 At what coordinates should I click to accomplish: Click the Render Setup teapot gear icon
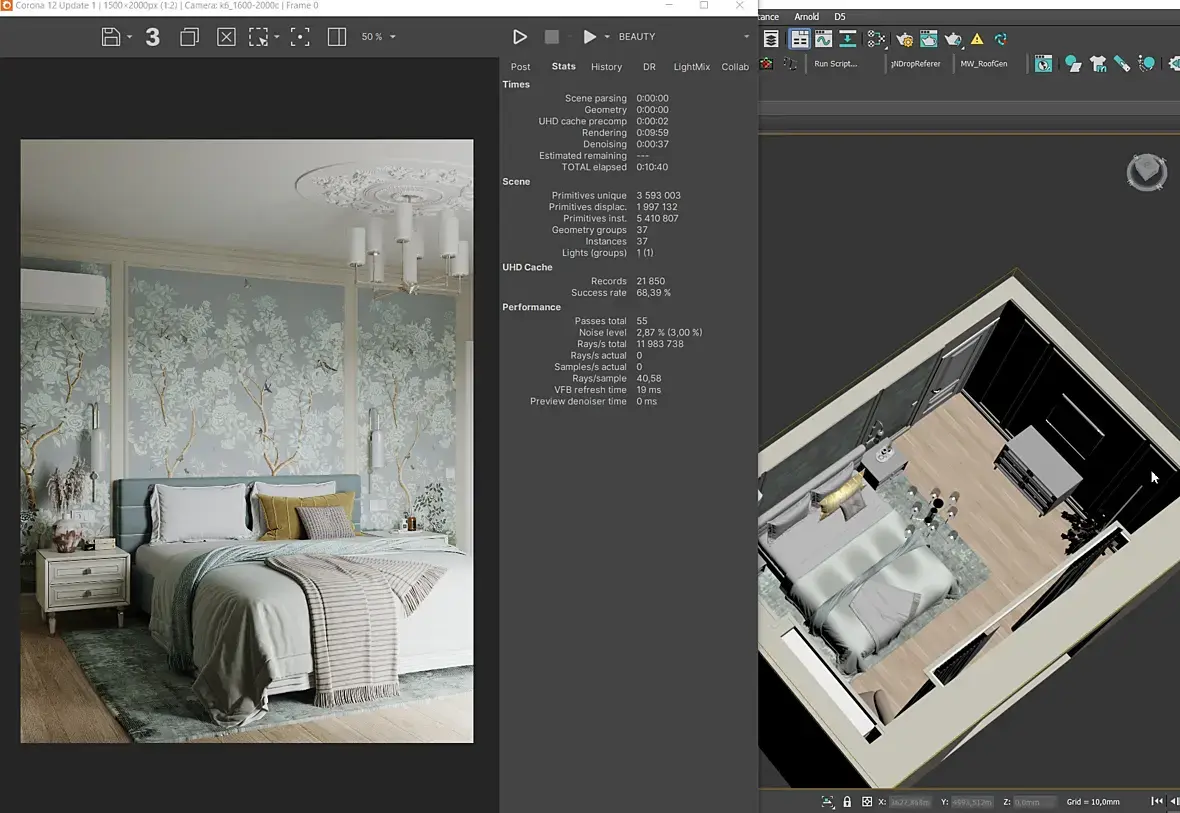click(x=905, y=39)
